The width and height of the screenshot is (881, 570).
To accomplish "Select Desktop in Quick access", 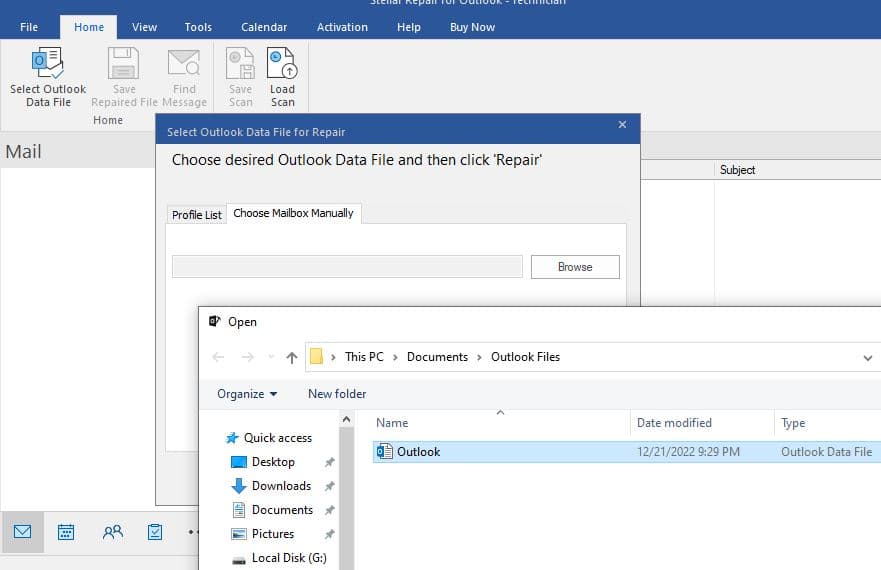I will [273, 462].
